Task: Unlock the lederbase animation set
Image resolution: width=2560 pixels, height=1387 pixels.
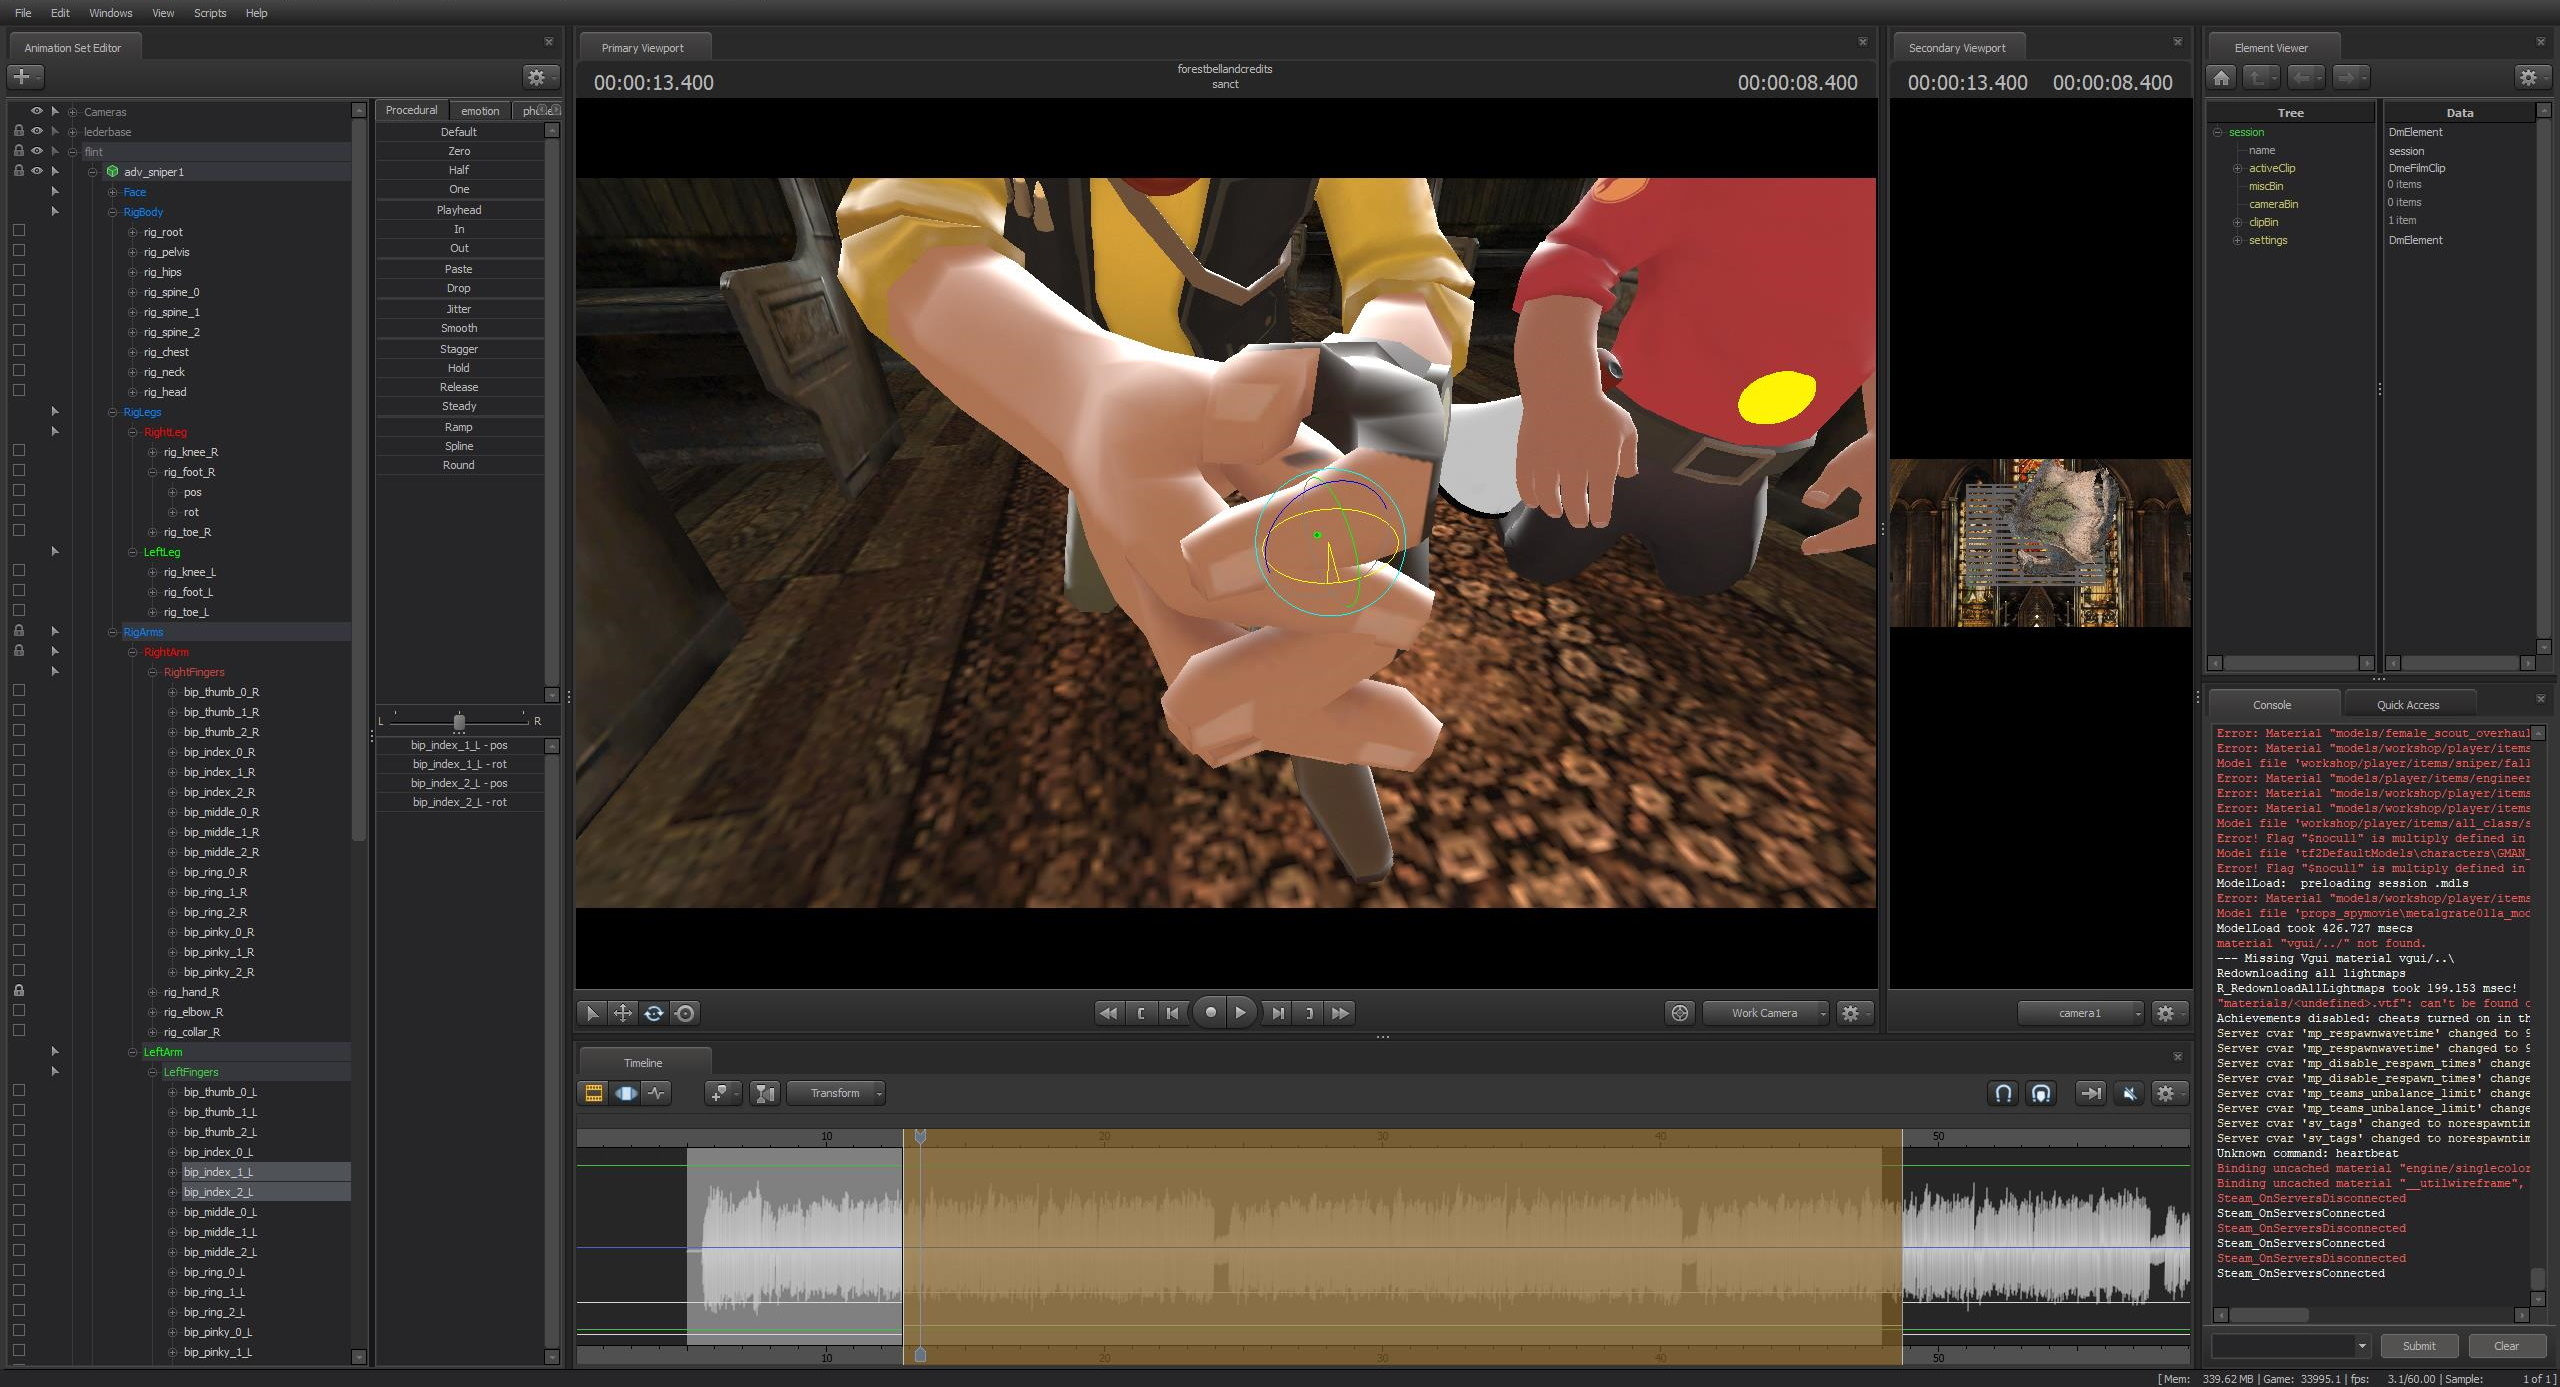Action: (x=18, y=131)
